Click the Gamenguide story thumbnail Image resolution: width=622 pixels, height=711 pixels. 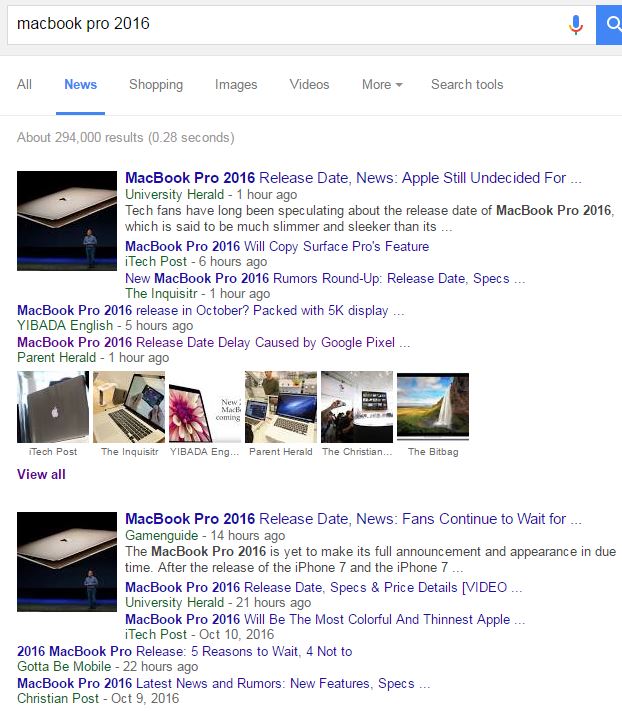[x=67, y=562]
